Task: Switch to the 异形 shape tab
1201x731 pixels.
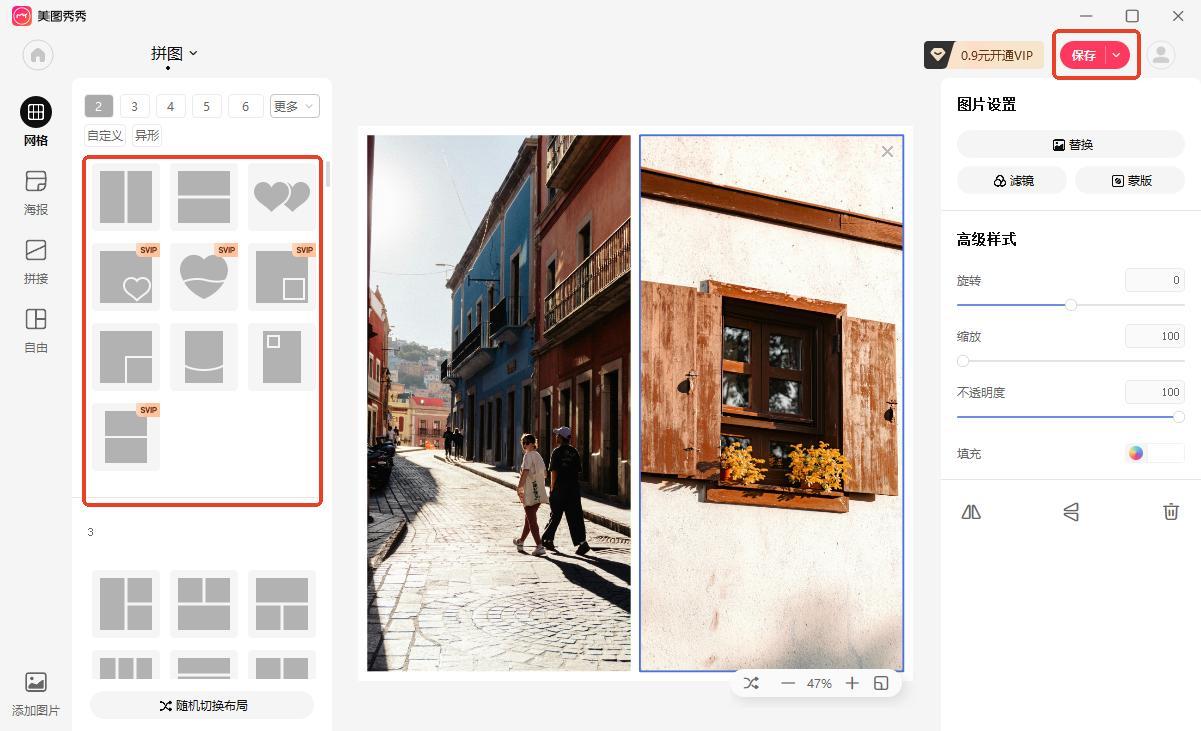Action: [x=147, y=136]
